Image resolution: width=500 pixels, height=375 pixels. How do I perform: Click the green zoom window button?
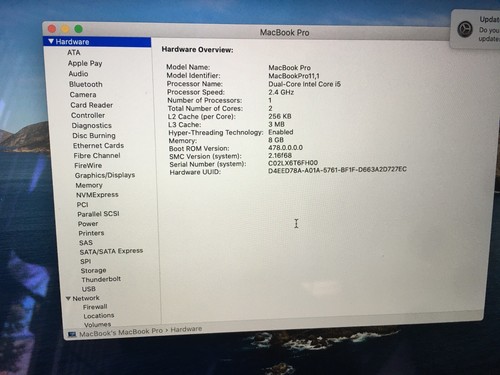[79, 29]
